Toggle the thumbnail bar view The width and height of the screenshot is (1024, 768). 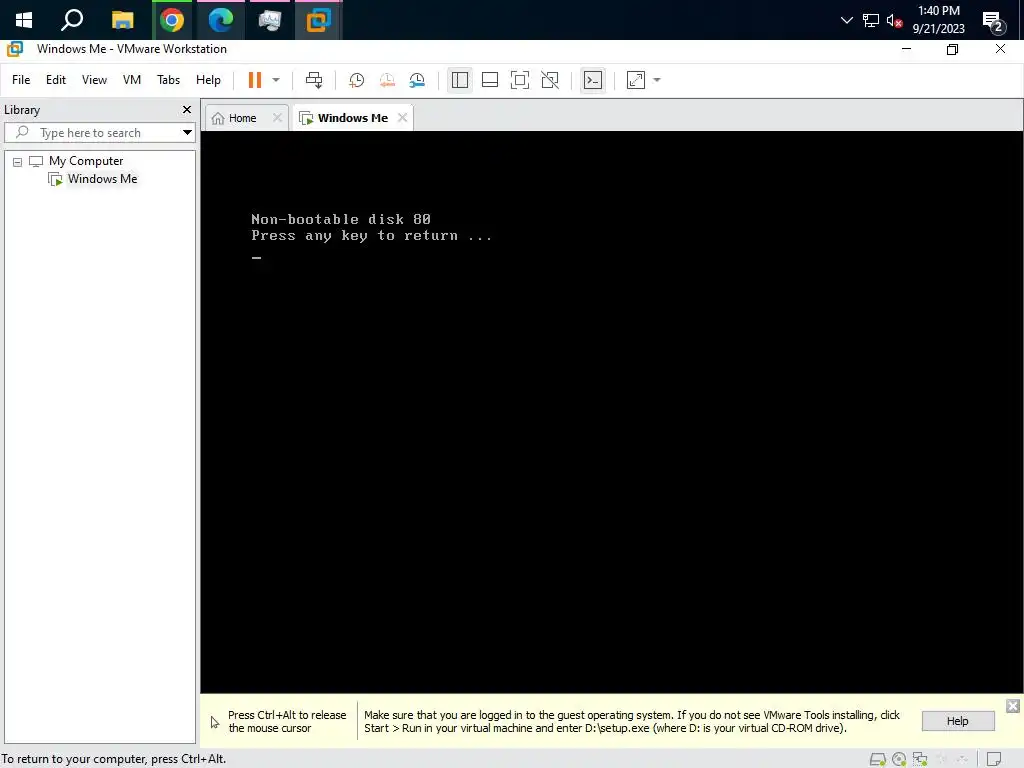coord(490,80)
